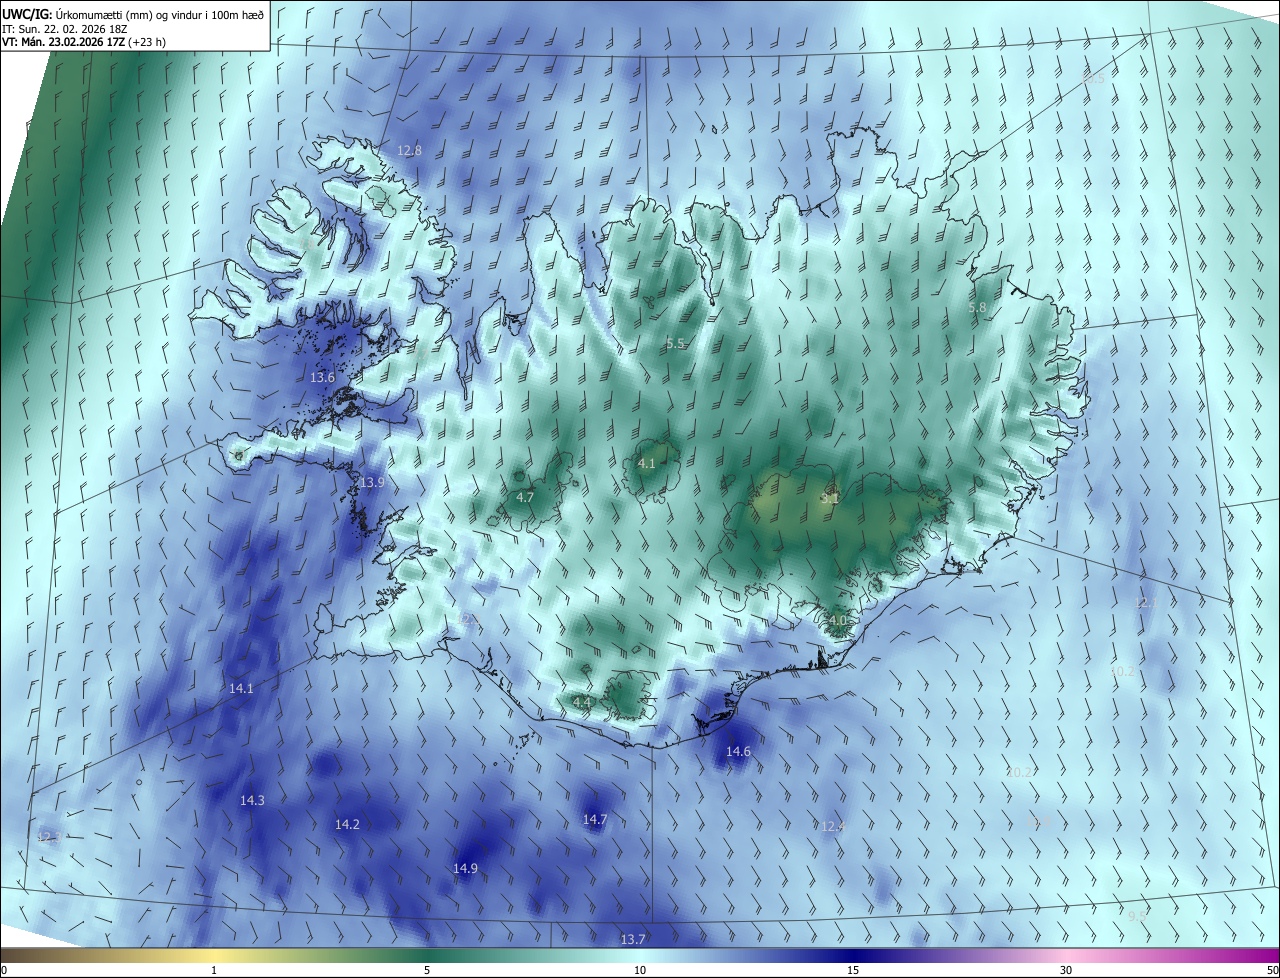Click colorbar tick label 1
The width and height of the screenshot is (1280, 978).
(x=214, y=971)
